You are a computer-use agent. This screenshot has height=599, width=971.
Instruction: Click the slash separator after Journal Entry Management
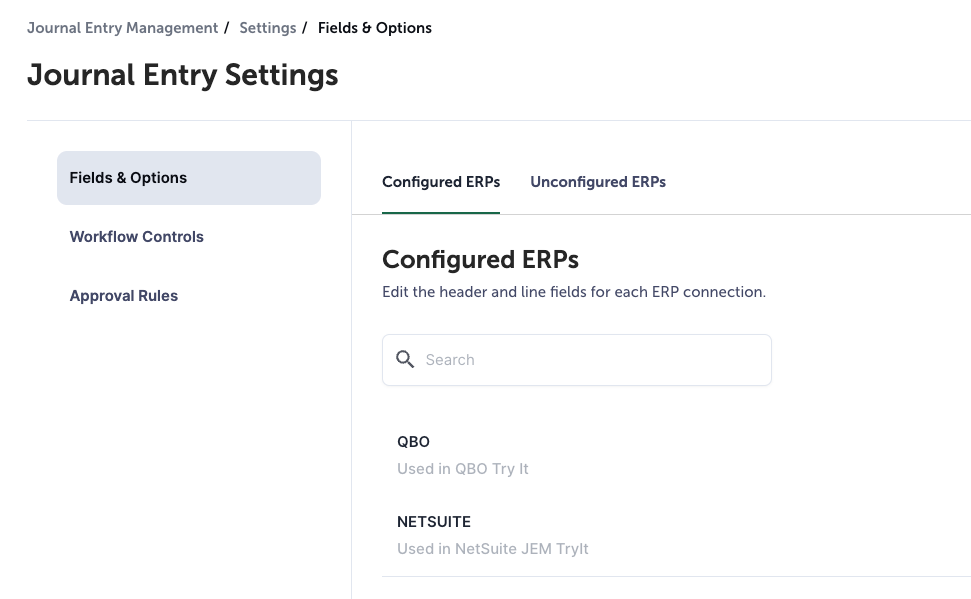point(227,28)
